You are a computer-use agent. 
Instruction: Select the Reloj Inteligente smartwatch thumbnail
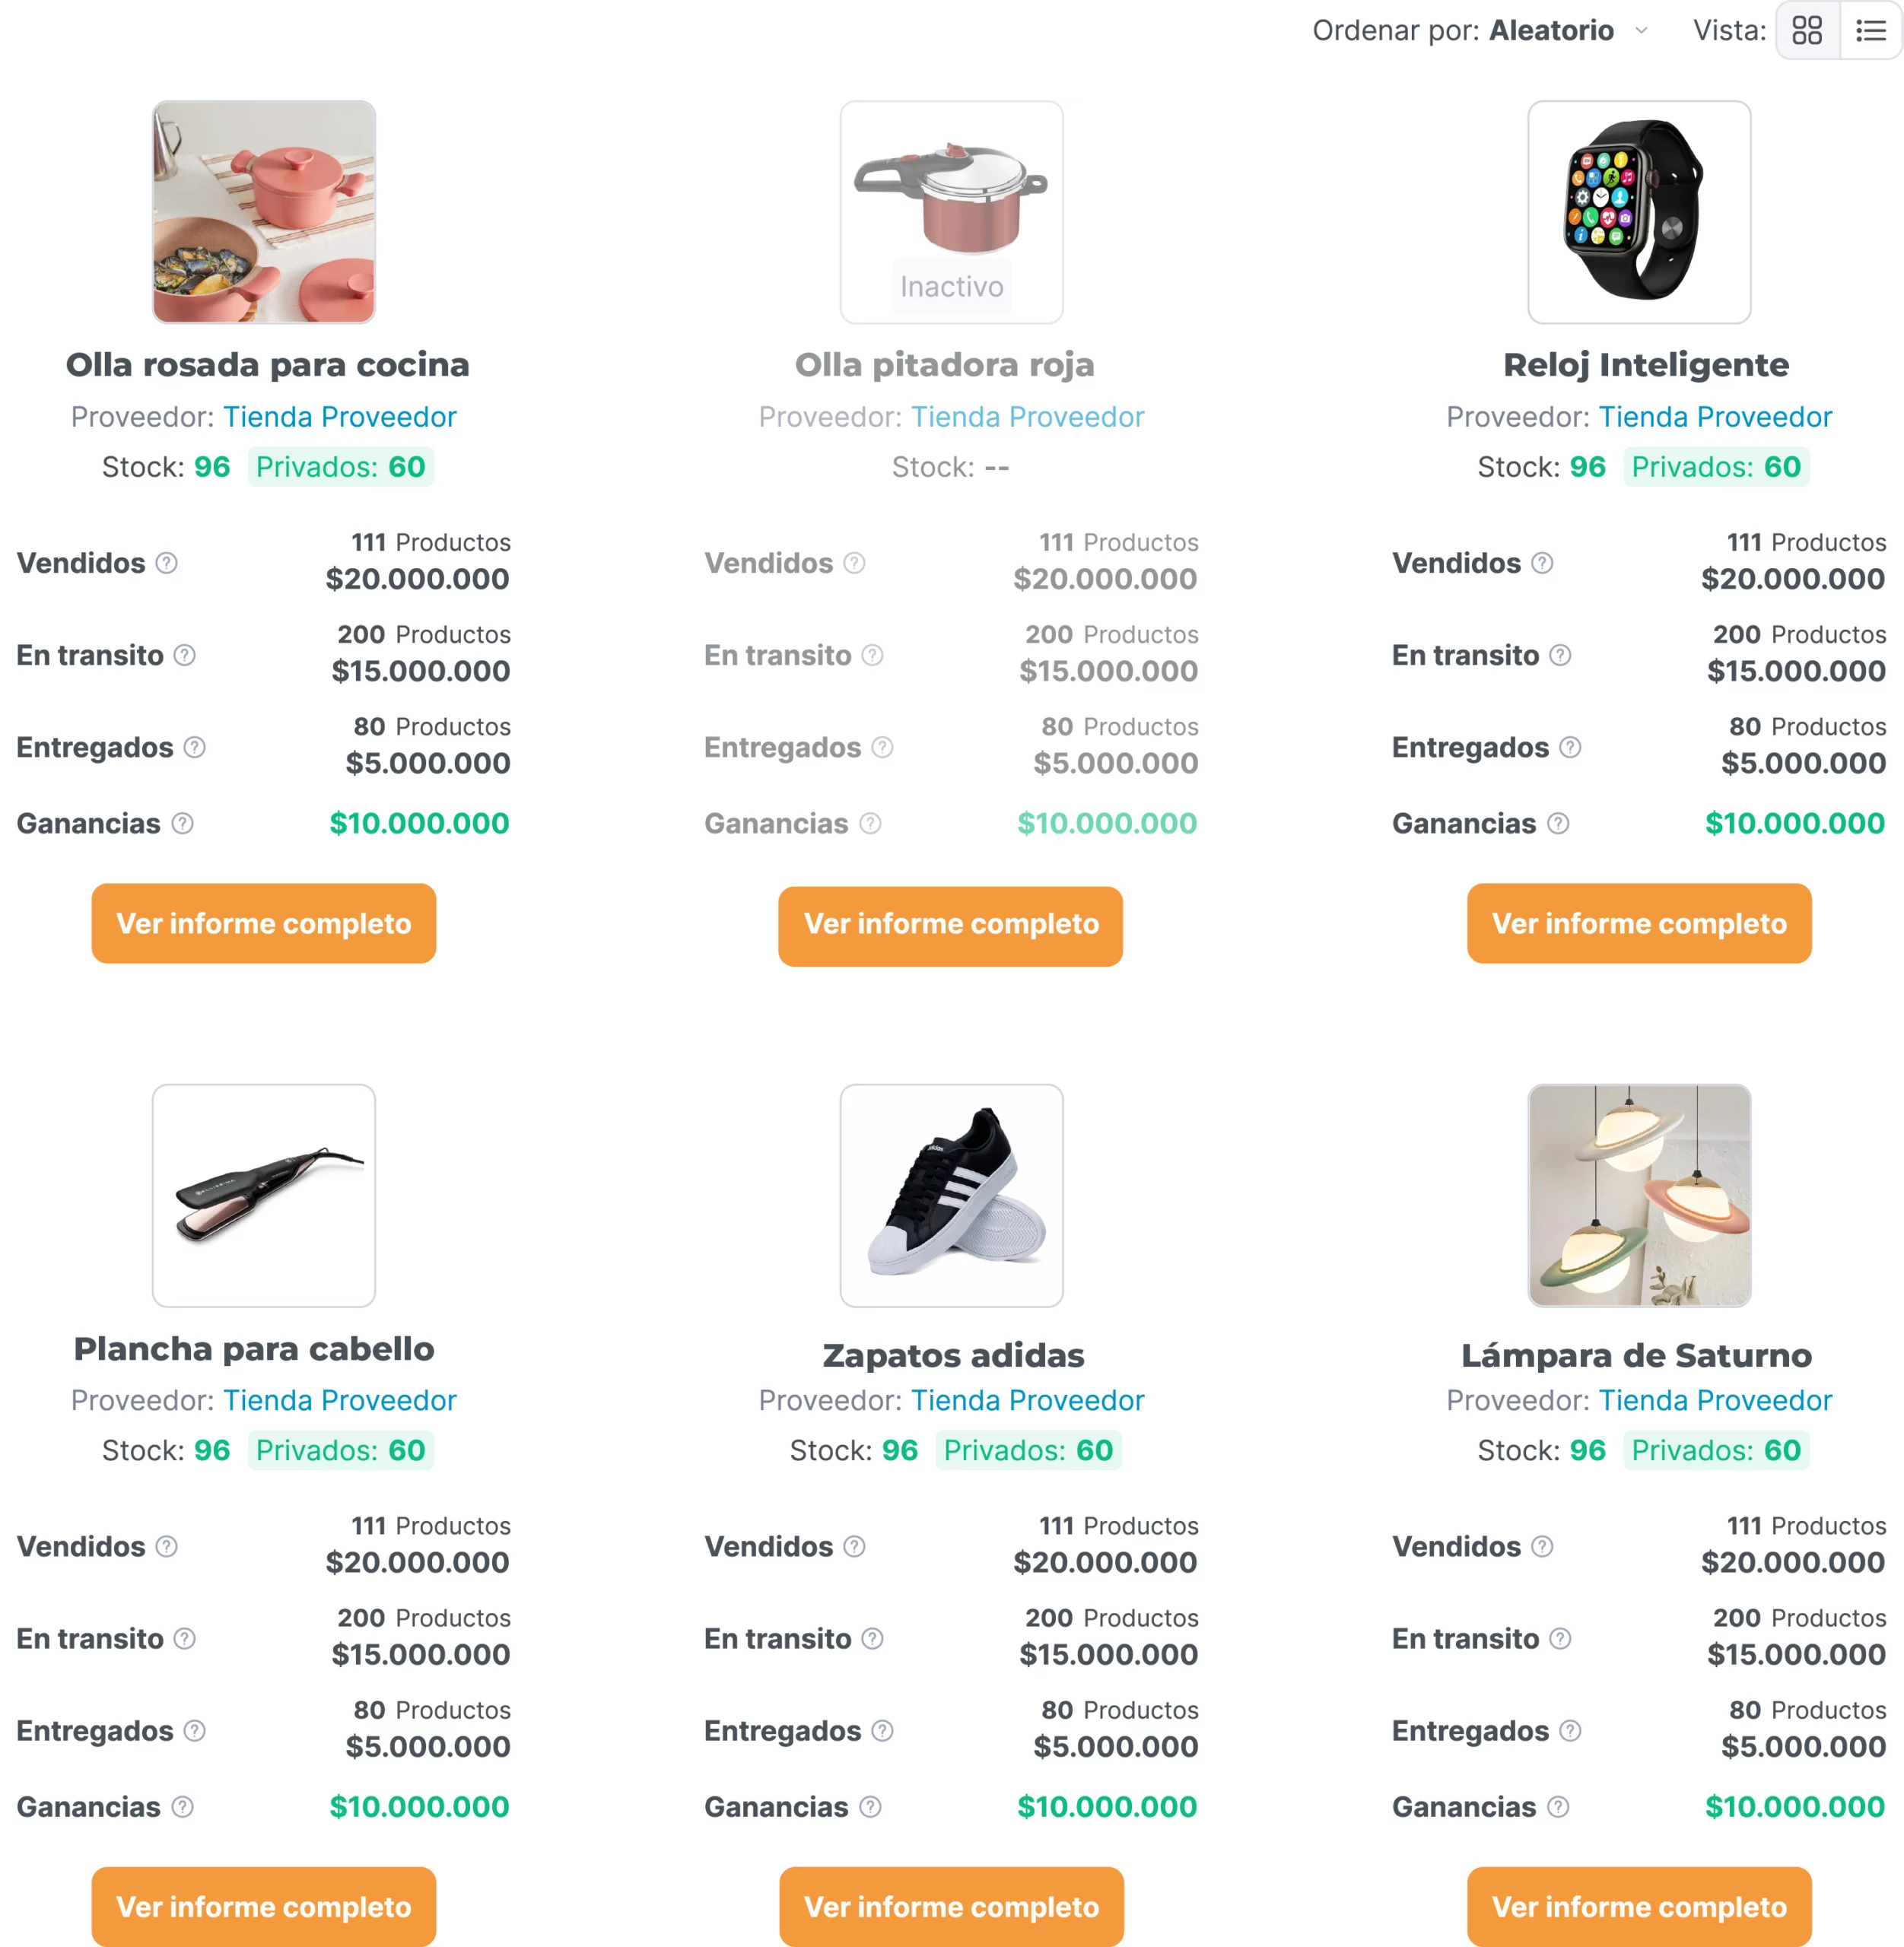coord(1639,212)
